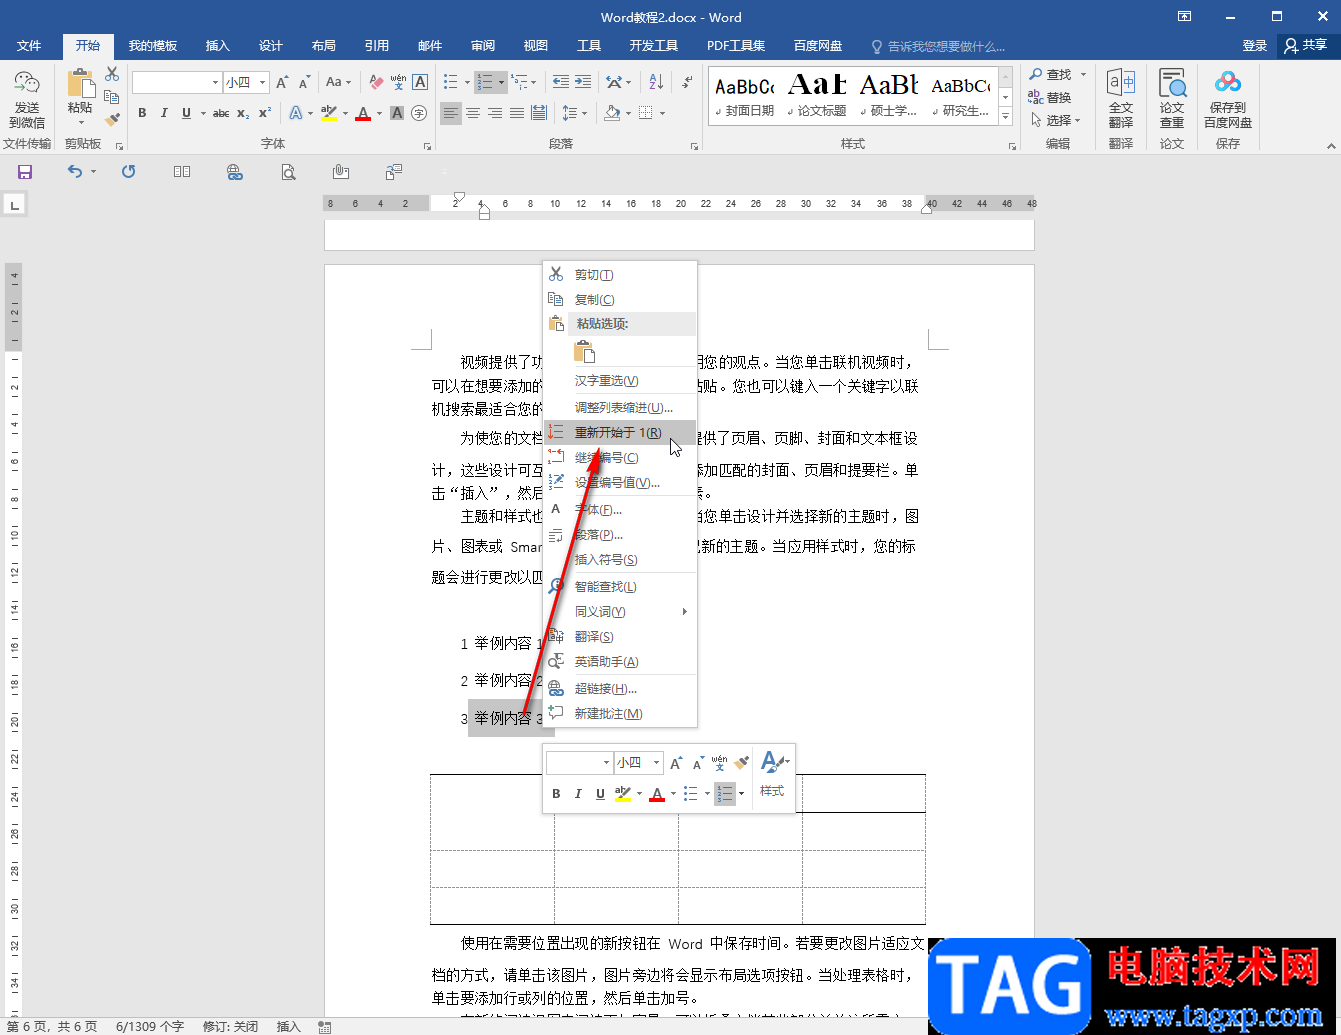Click the Copy icon in clipboard group
The image size is (1341, 1035).
tap(112, 97)
